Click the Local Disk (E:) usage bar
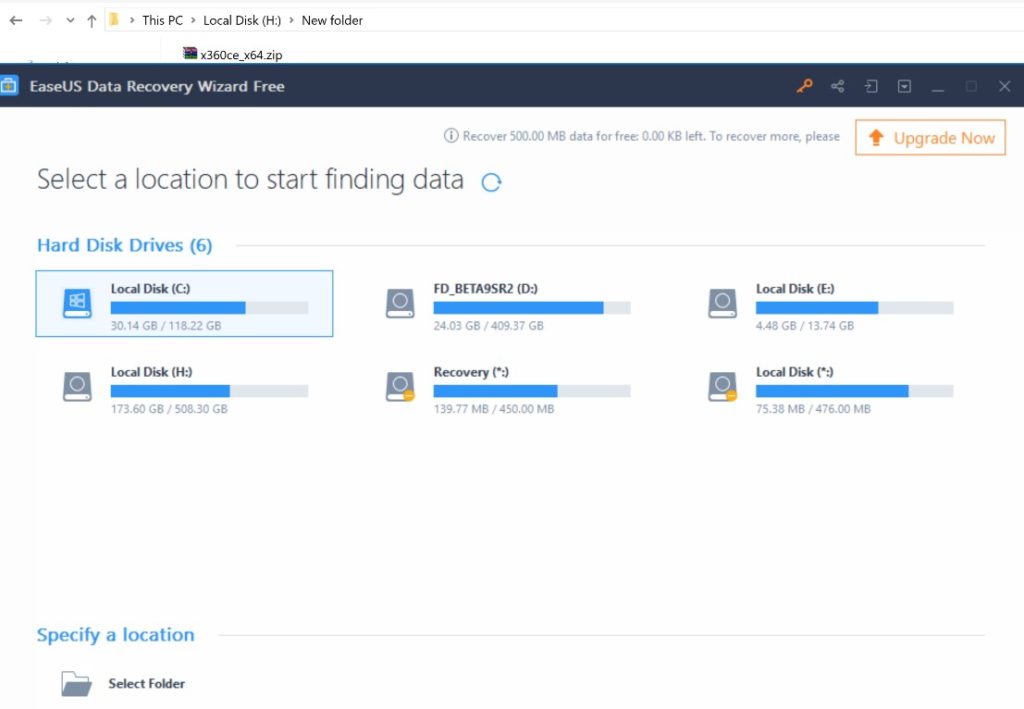The width and height of the screenshot is (1024, 709). coord(854,308)
